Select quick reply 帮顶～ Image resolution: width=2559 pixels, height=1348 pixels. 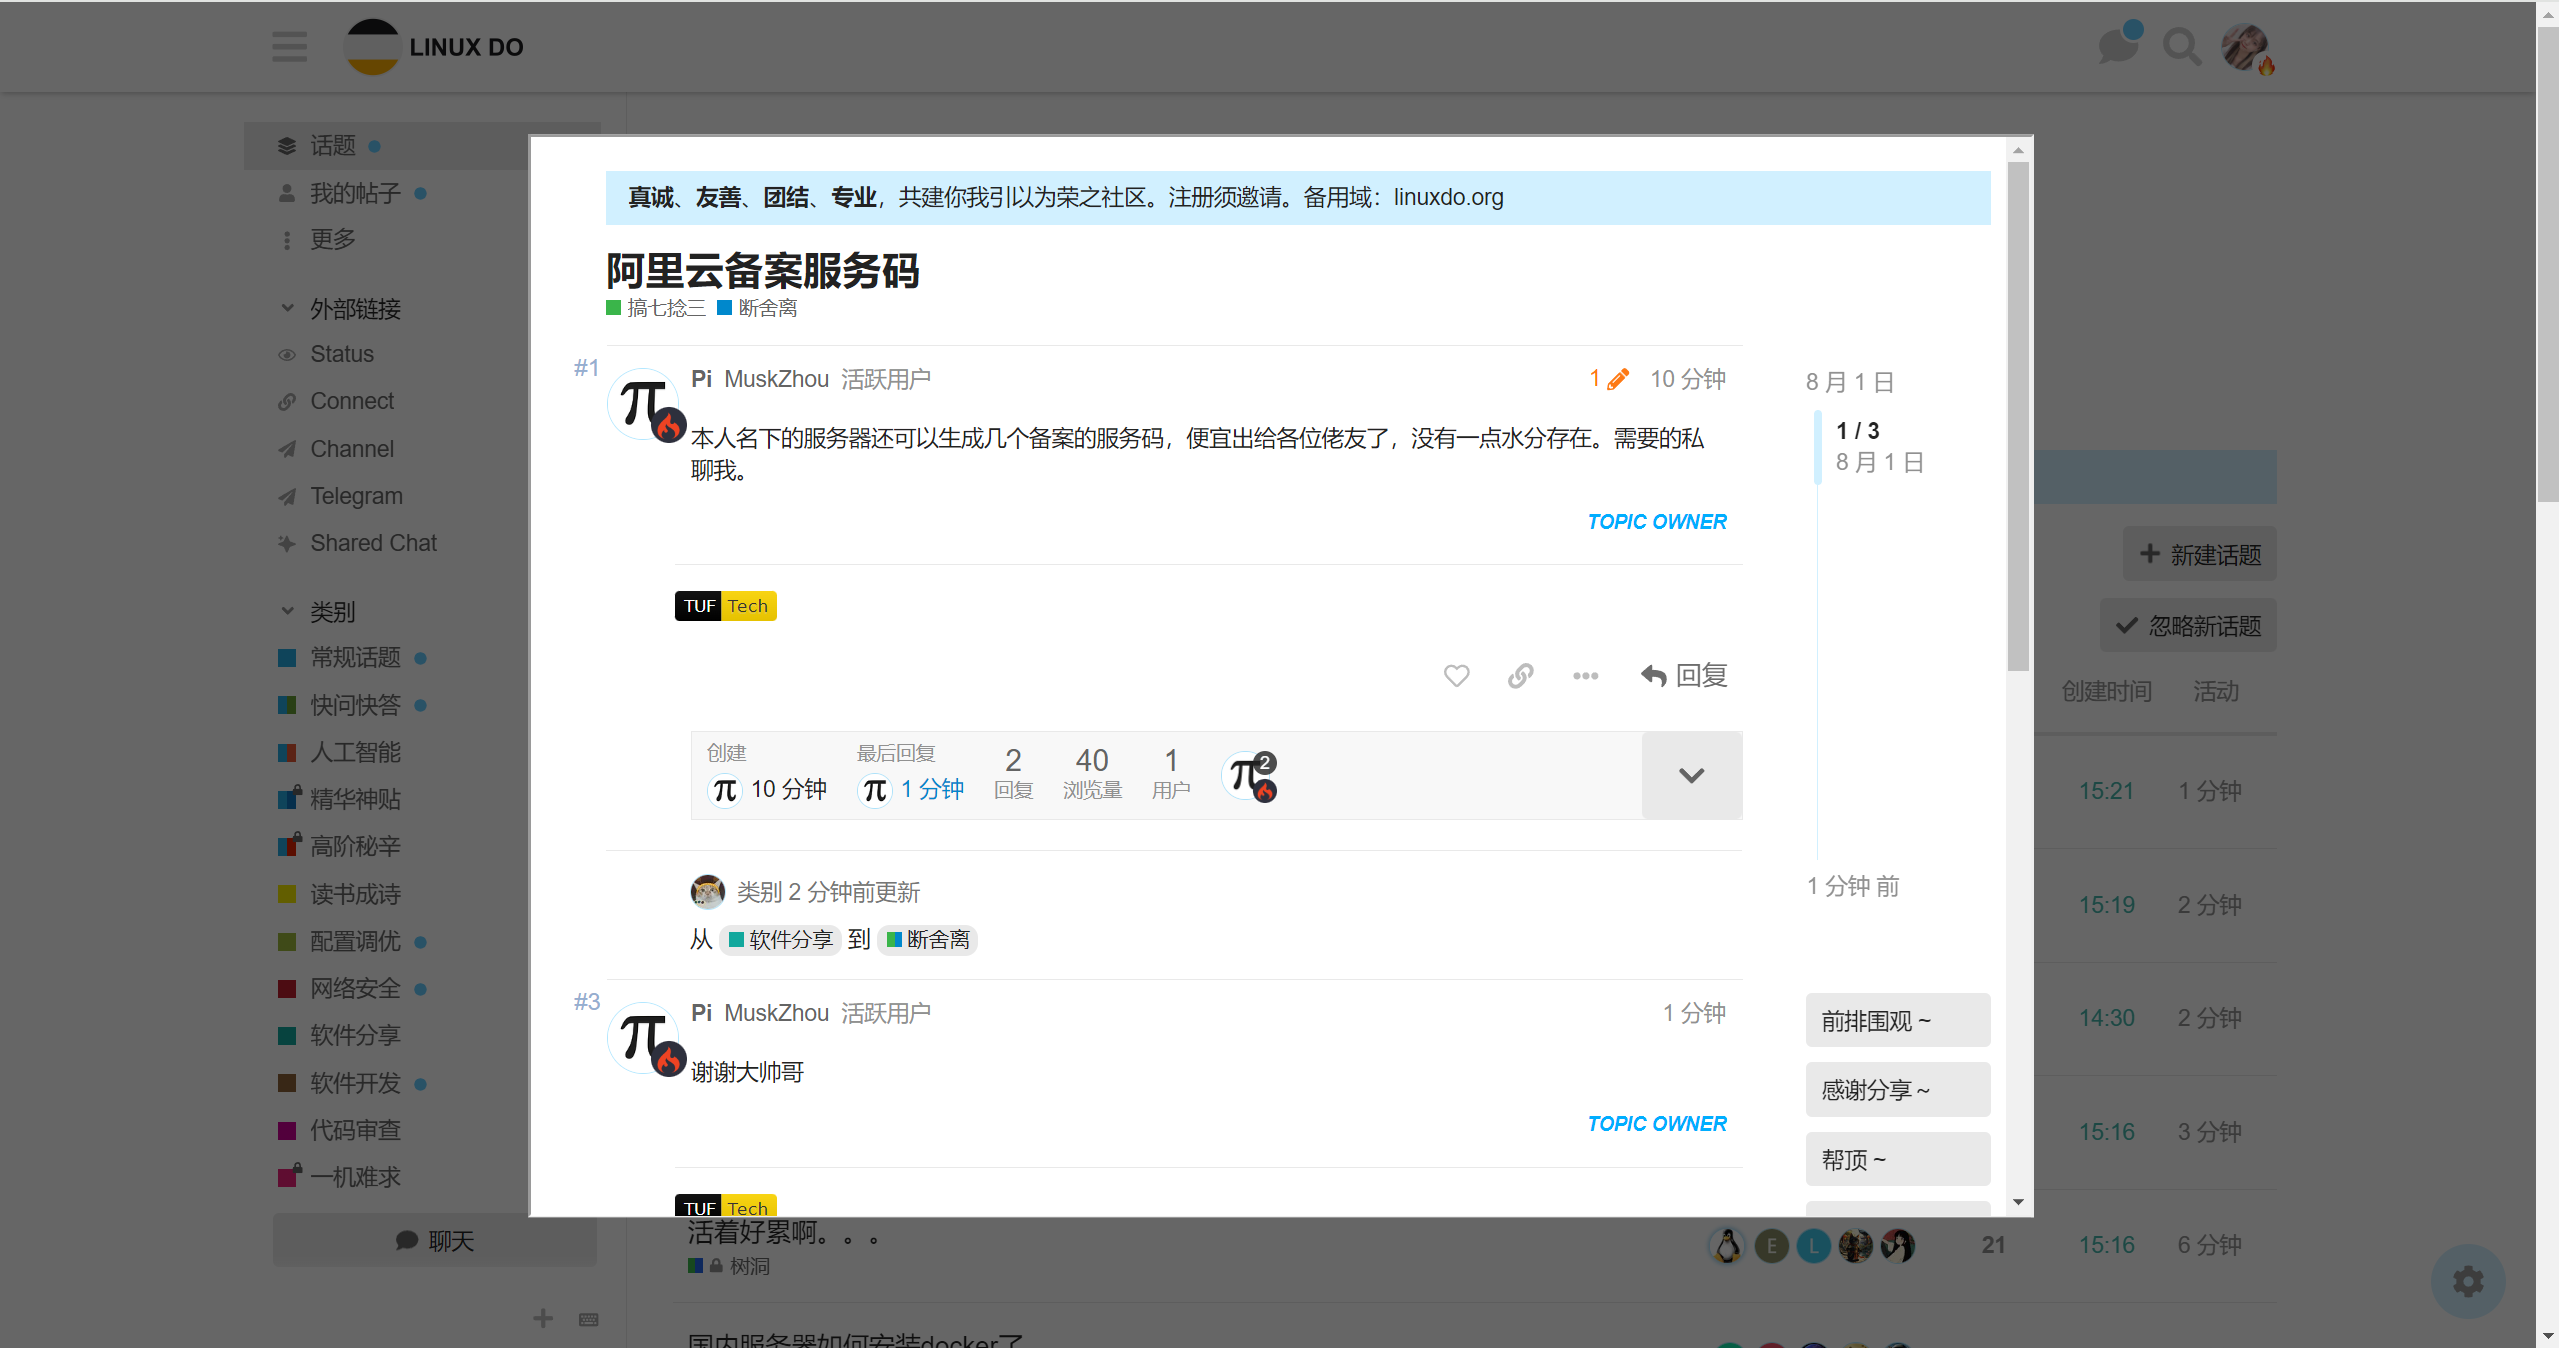[1897, 1160]
